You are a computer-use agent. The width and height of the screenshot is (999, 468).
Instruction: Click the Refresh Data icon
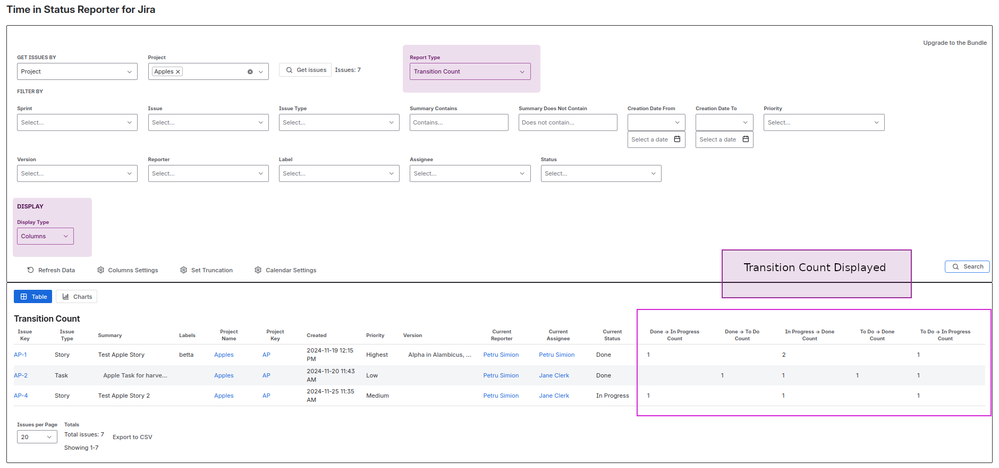pyautogui.click(x=31, y=270)
